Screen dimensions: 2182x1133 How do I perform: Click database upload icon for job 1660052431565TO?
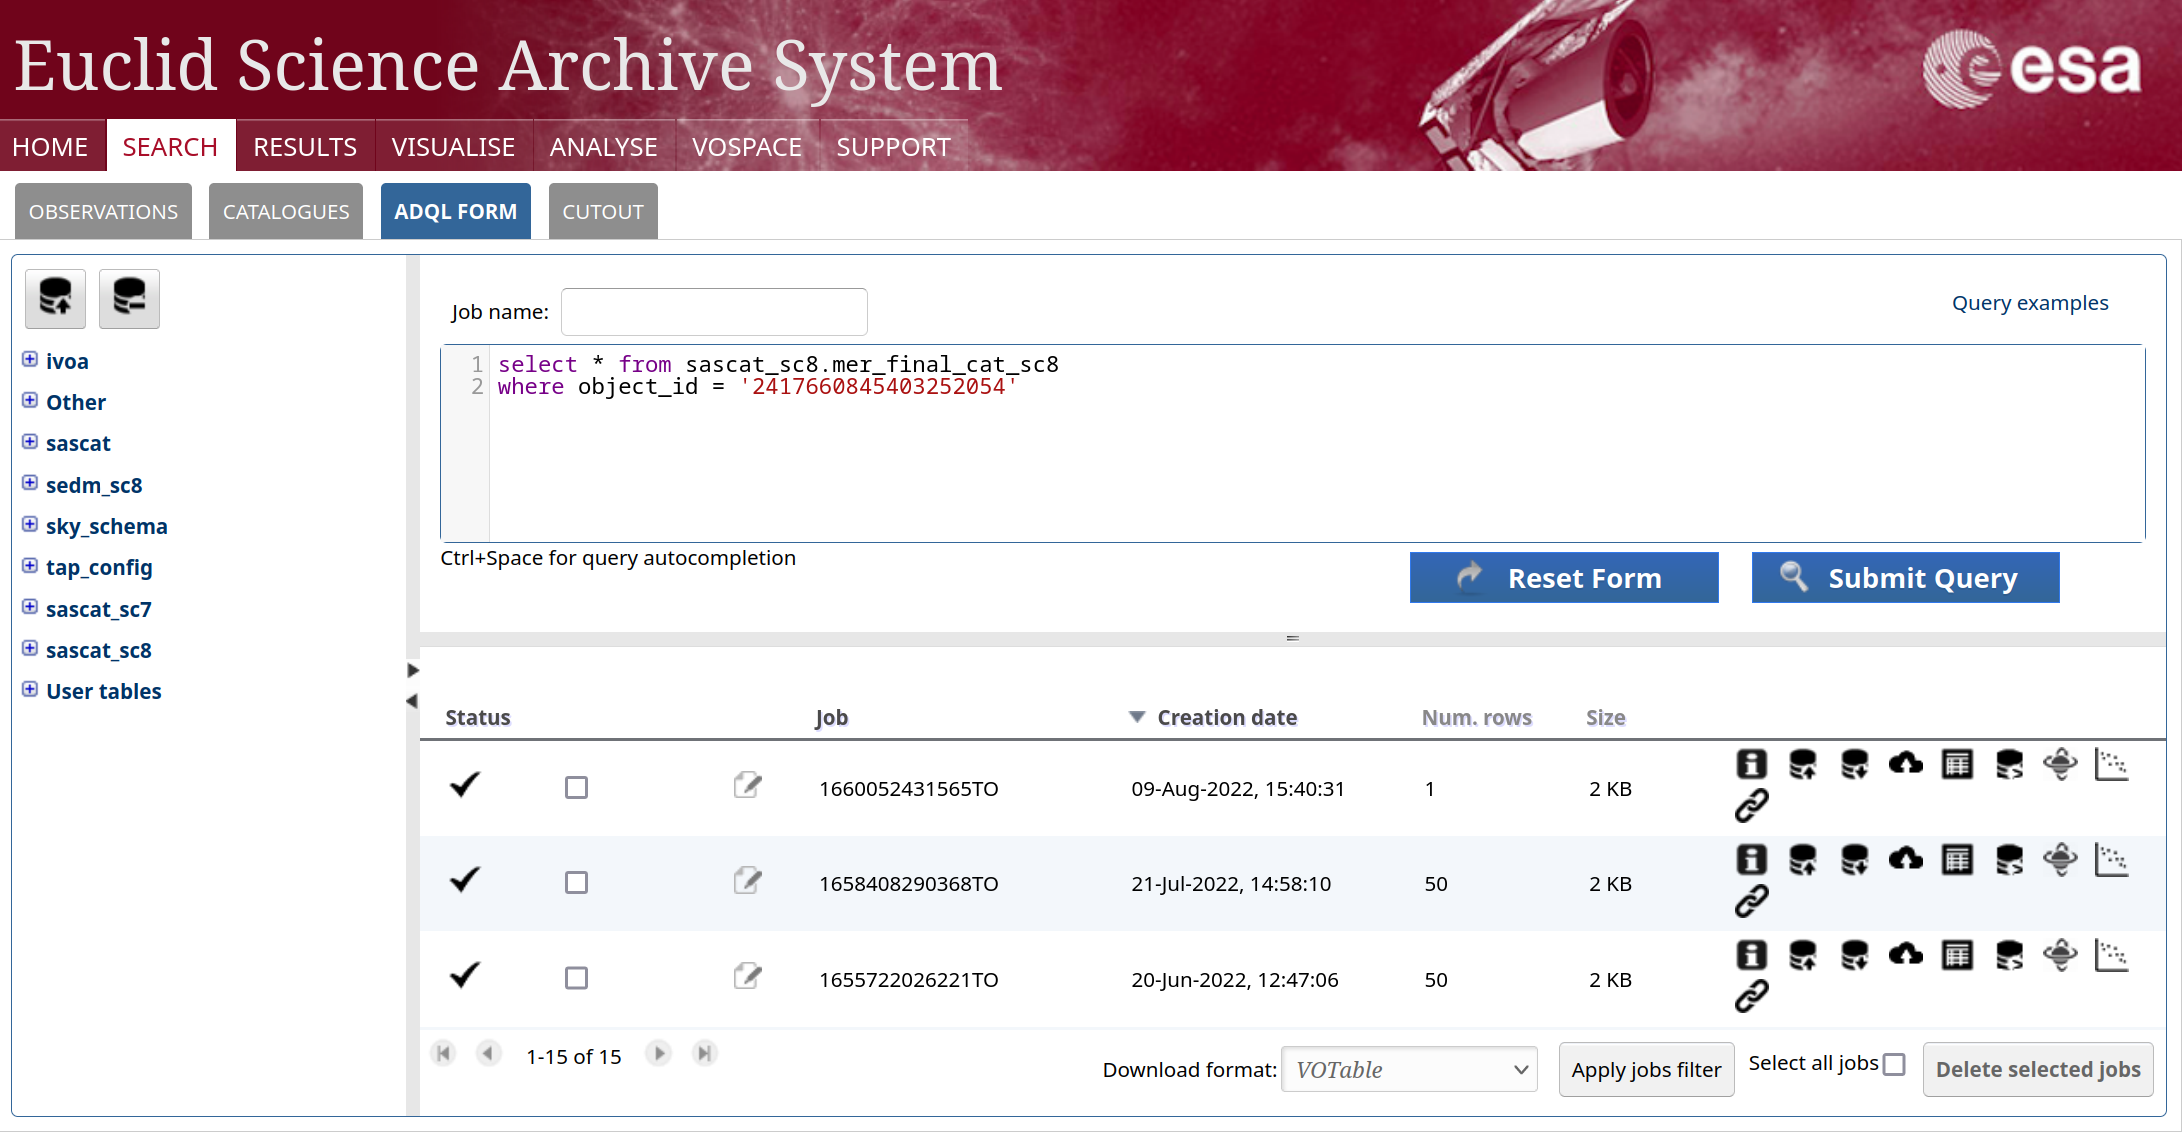pos(1803,764)
